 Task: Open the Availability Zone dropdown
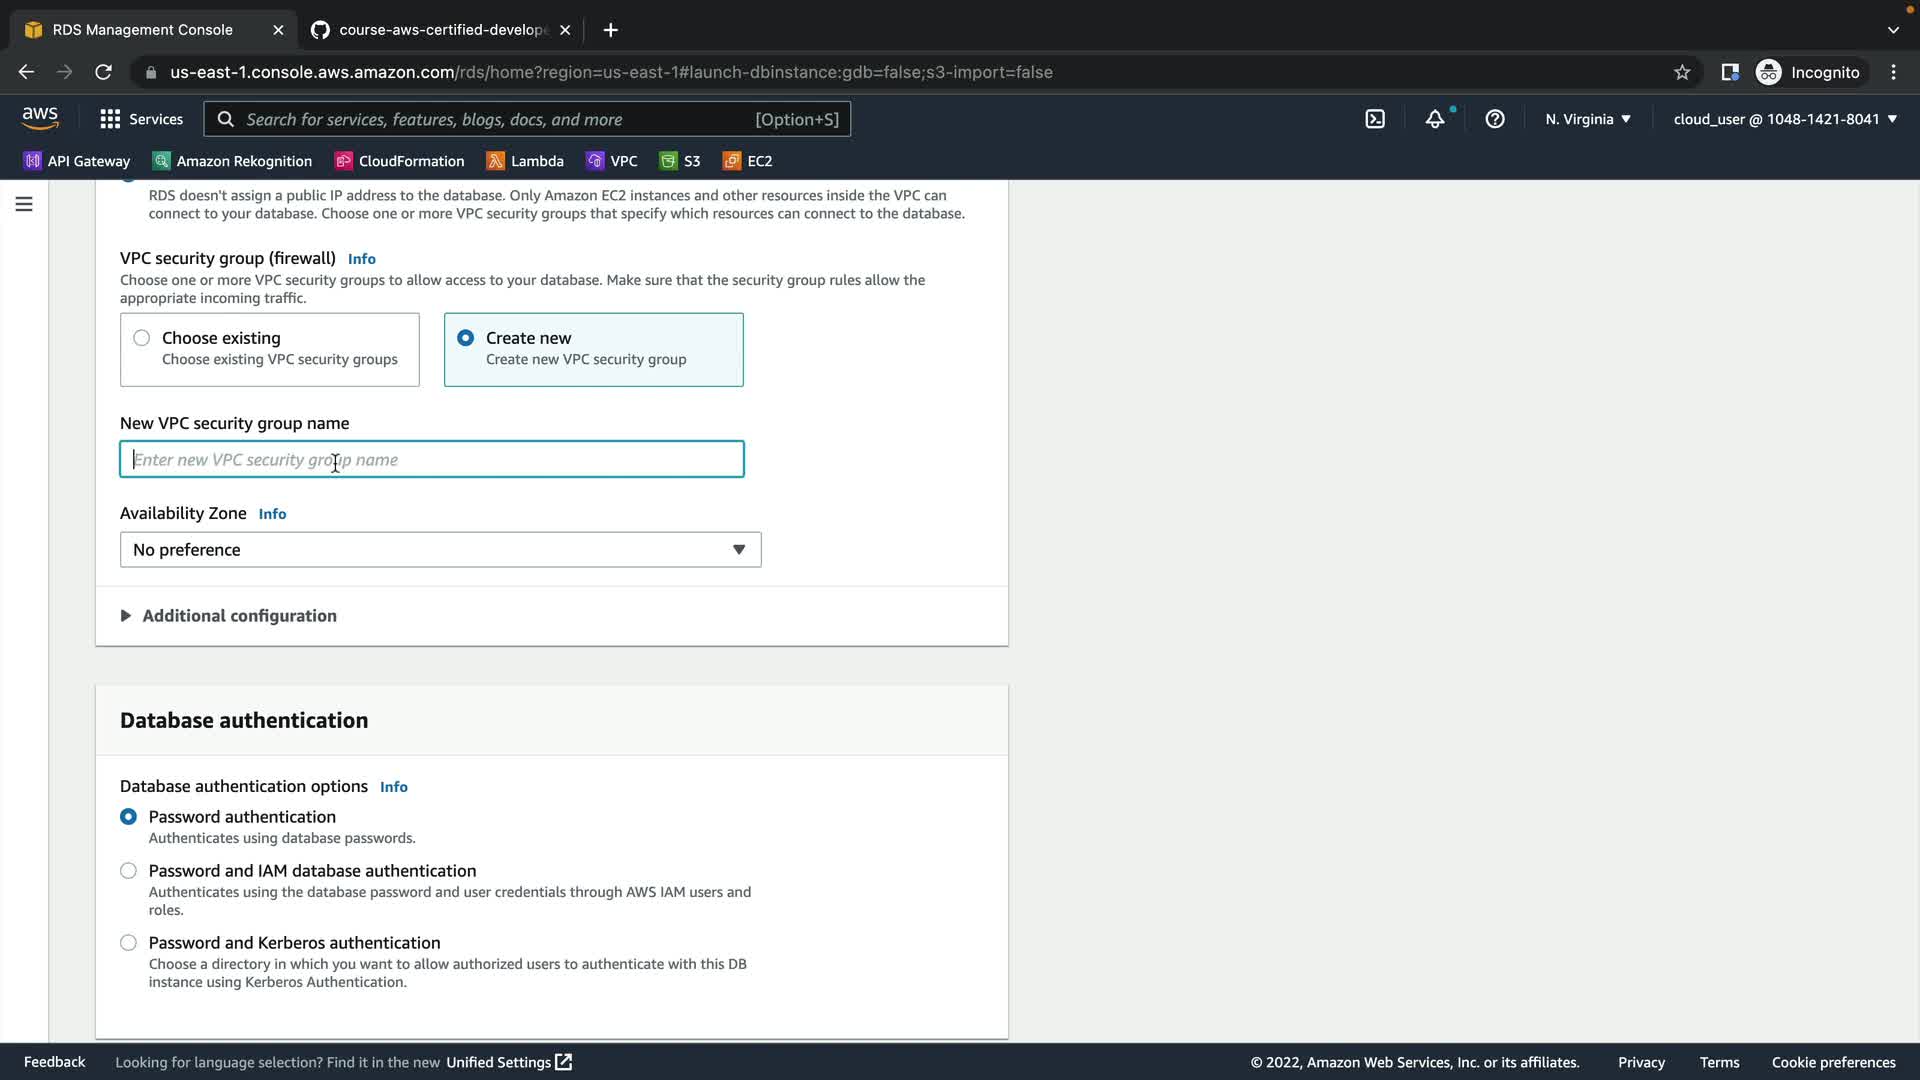(440, 550)
